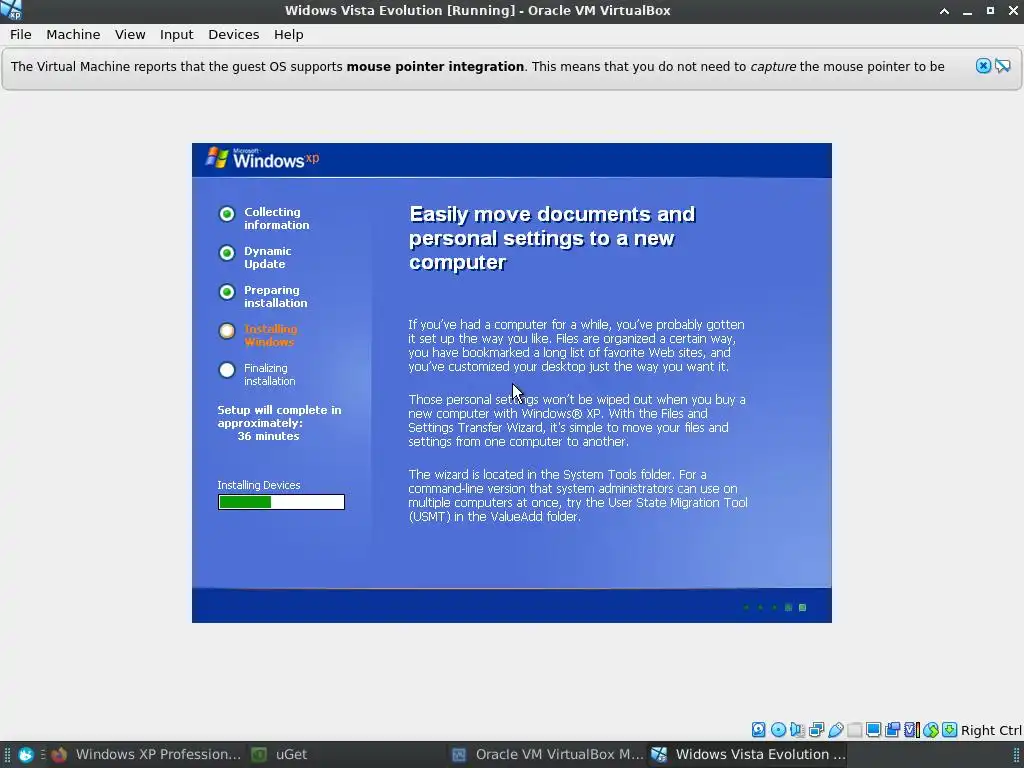Click the bright green square progress dot in setup footer

pos(803,607)
